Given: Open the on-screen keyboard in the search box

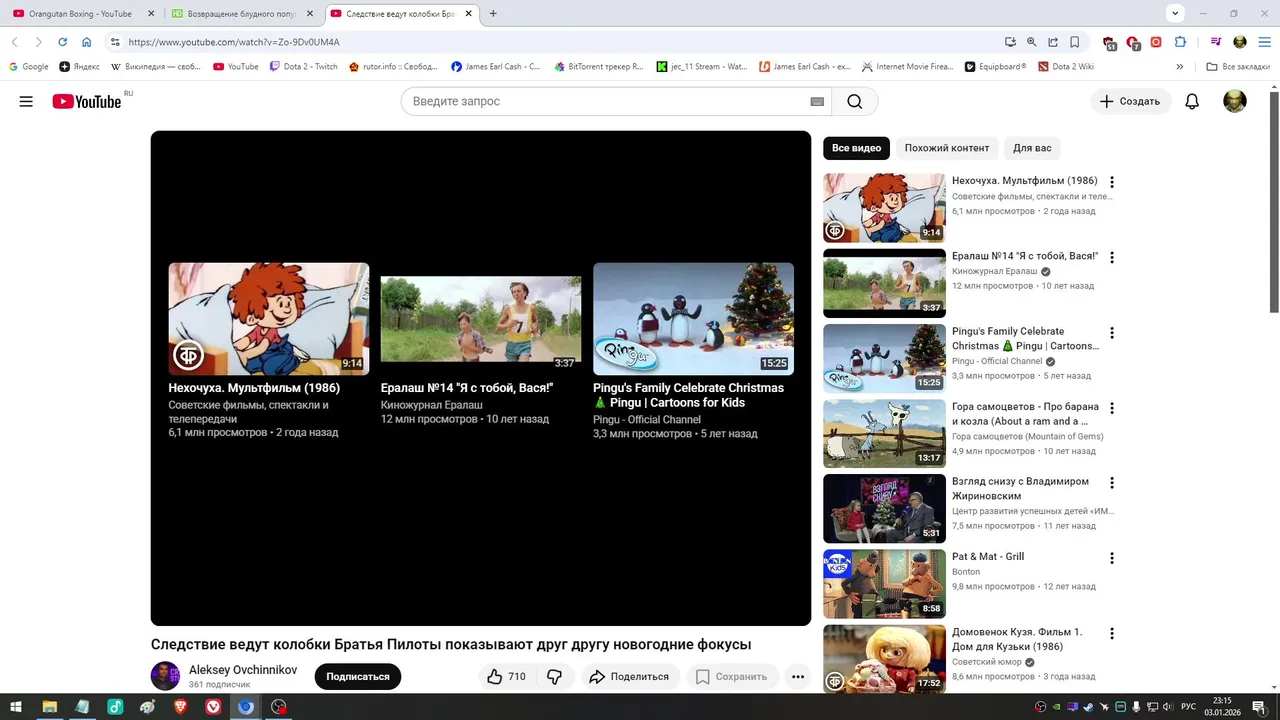Looking at the screenshot, I should [x=817, y=101].
